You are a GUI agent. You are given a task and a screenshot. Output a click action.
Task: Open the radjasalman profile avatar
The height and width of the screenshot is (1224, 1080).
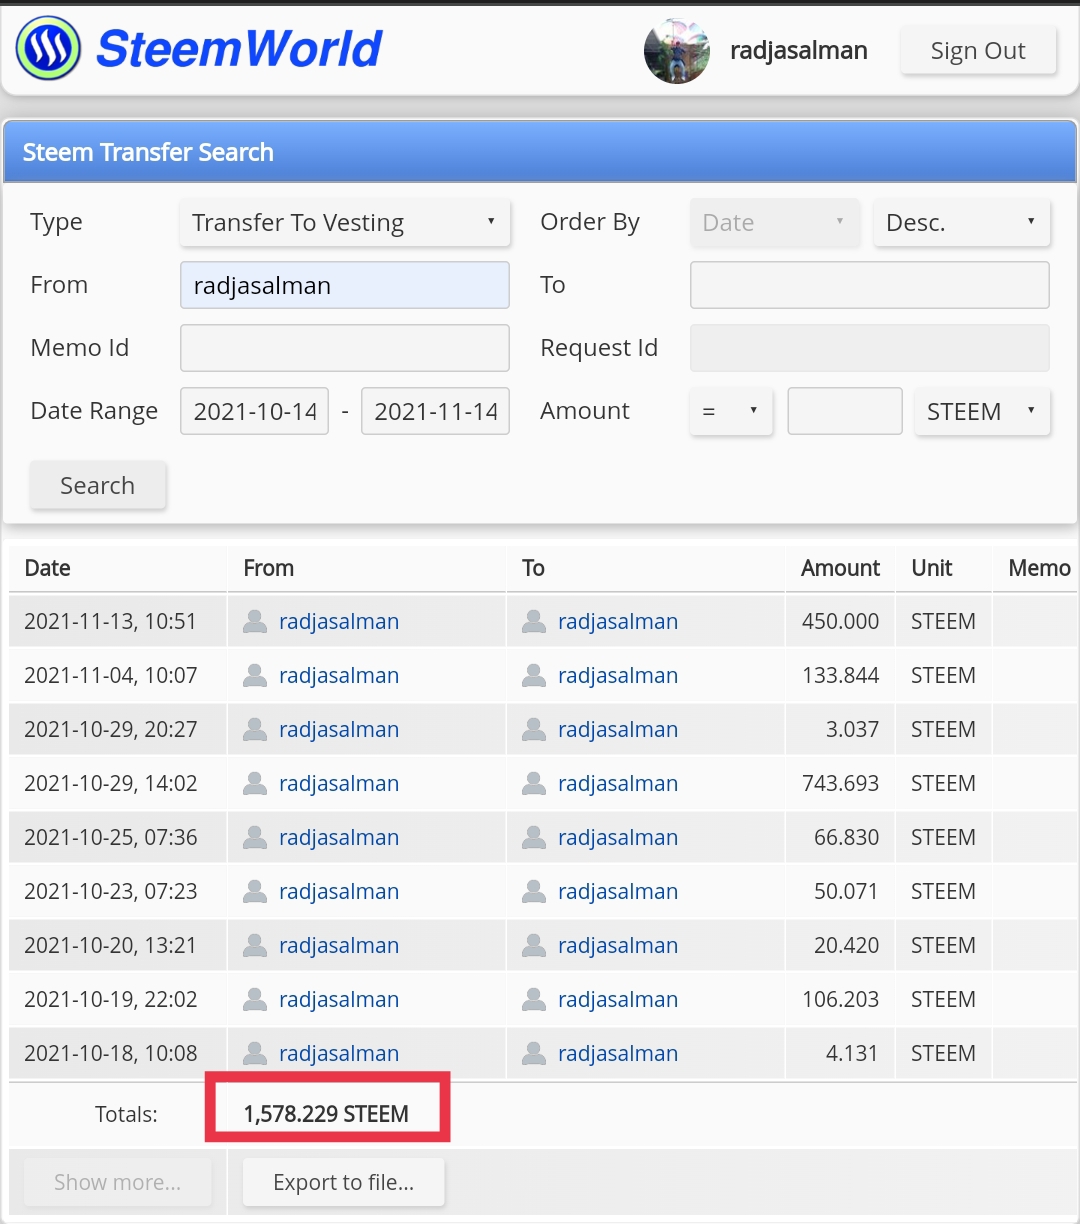(x=677, y=50)
